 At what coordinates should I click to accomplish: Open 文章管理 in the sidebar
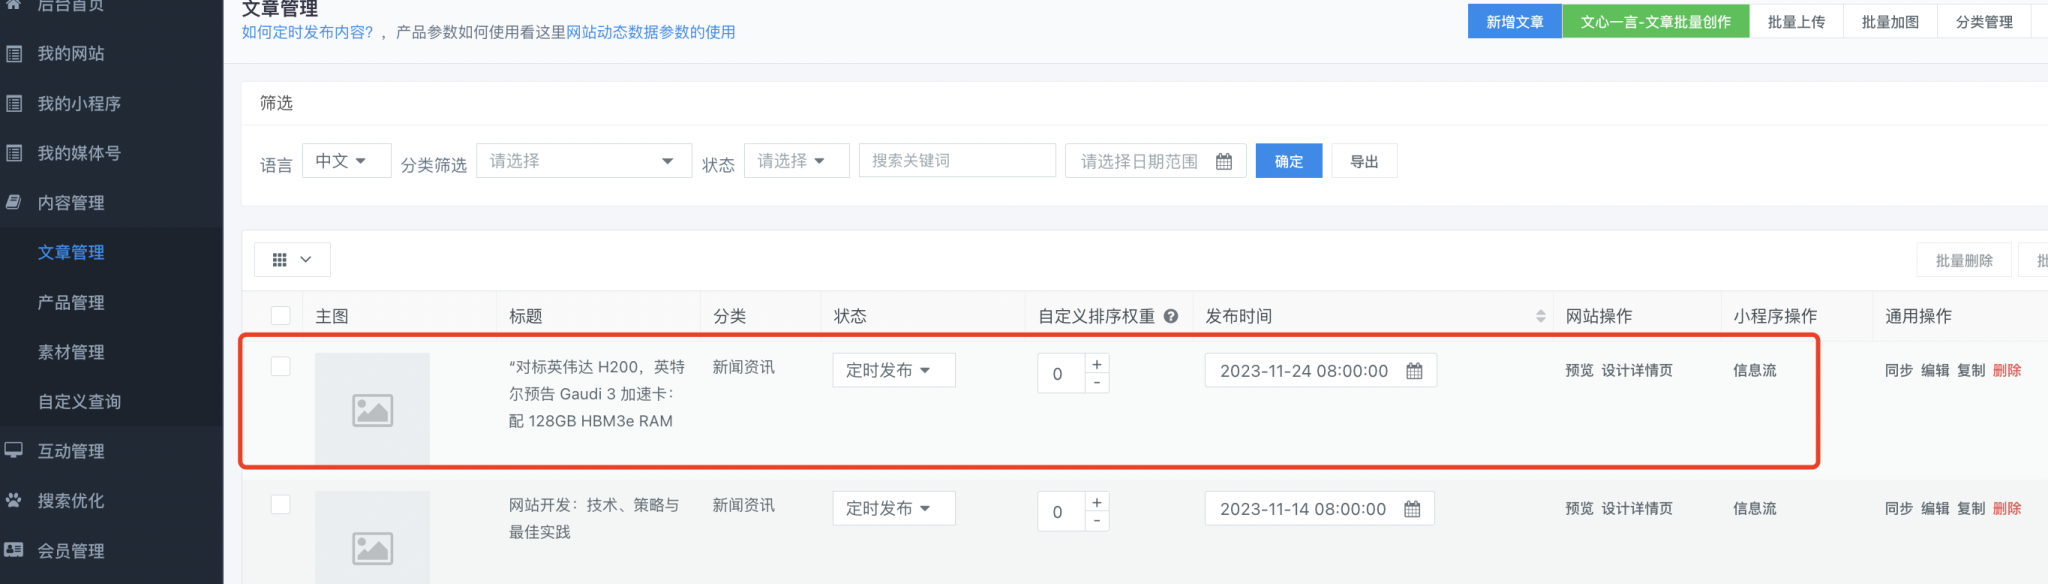click(71, 252)
